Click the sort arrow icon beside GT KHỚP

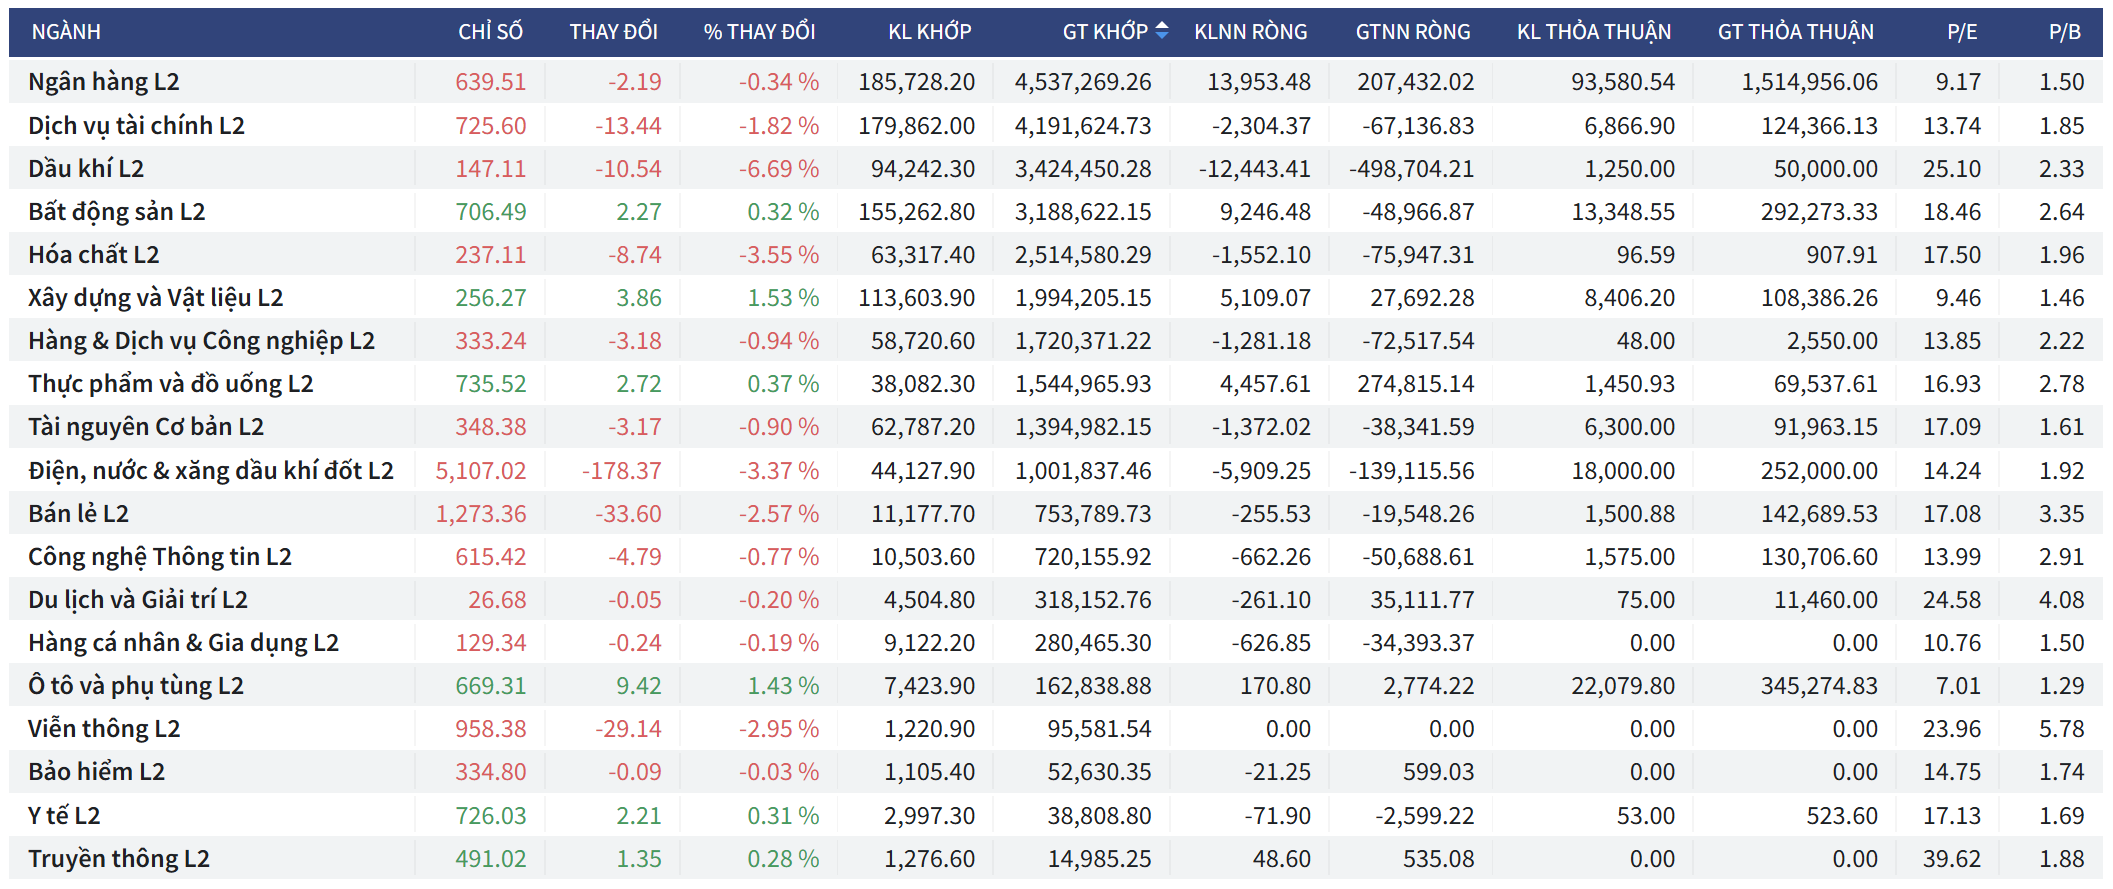1161,32
